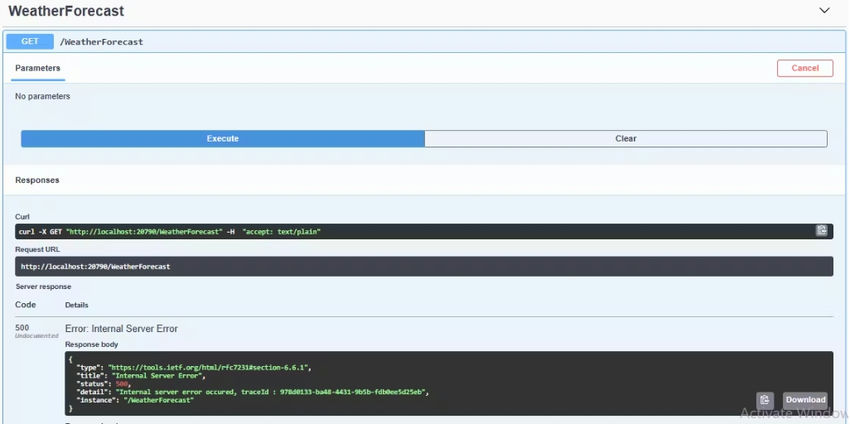Image resolution: width=850 pixels, height=424 pixels.
Task: Click the Execute button
Action: (223, 139)
